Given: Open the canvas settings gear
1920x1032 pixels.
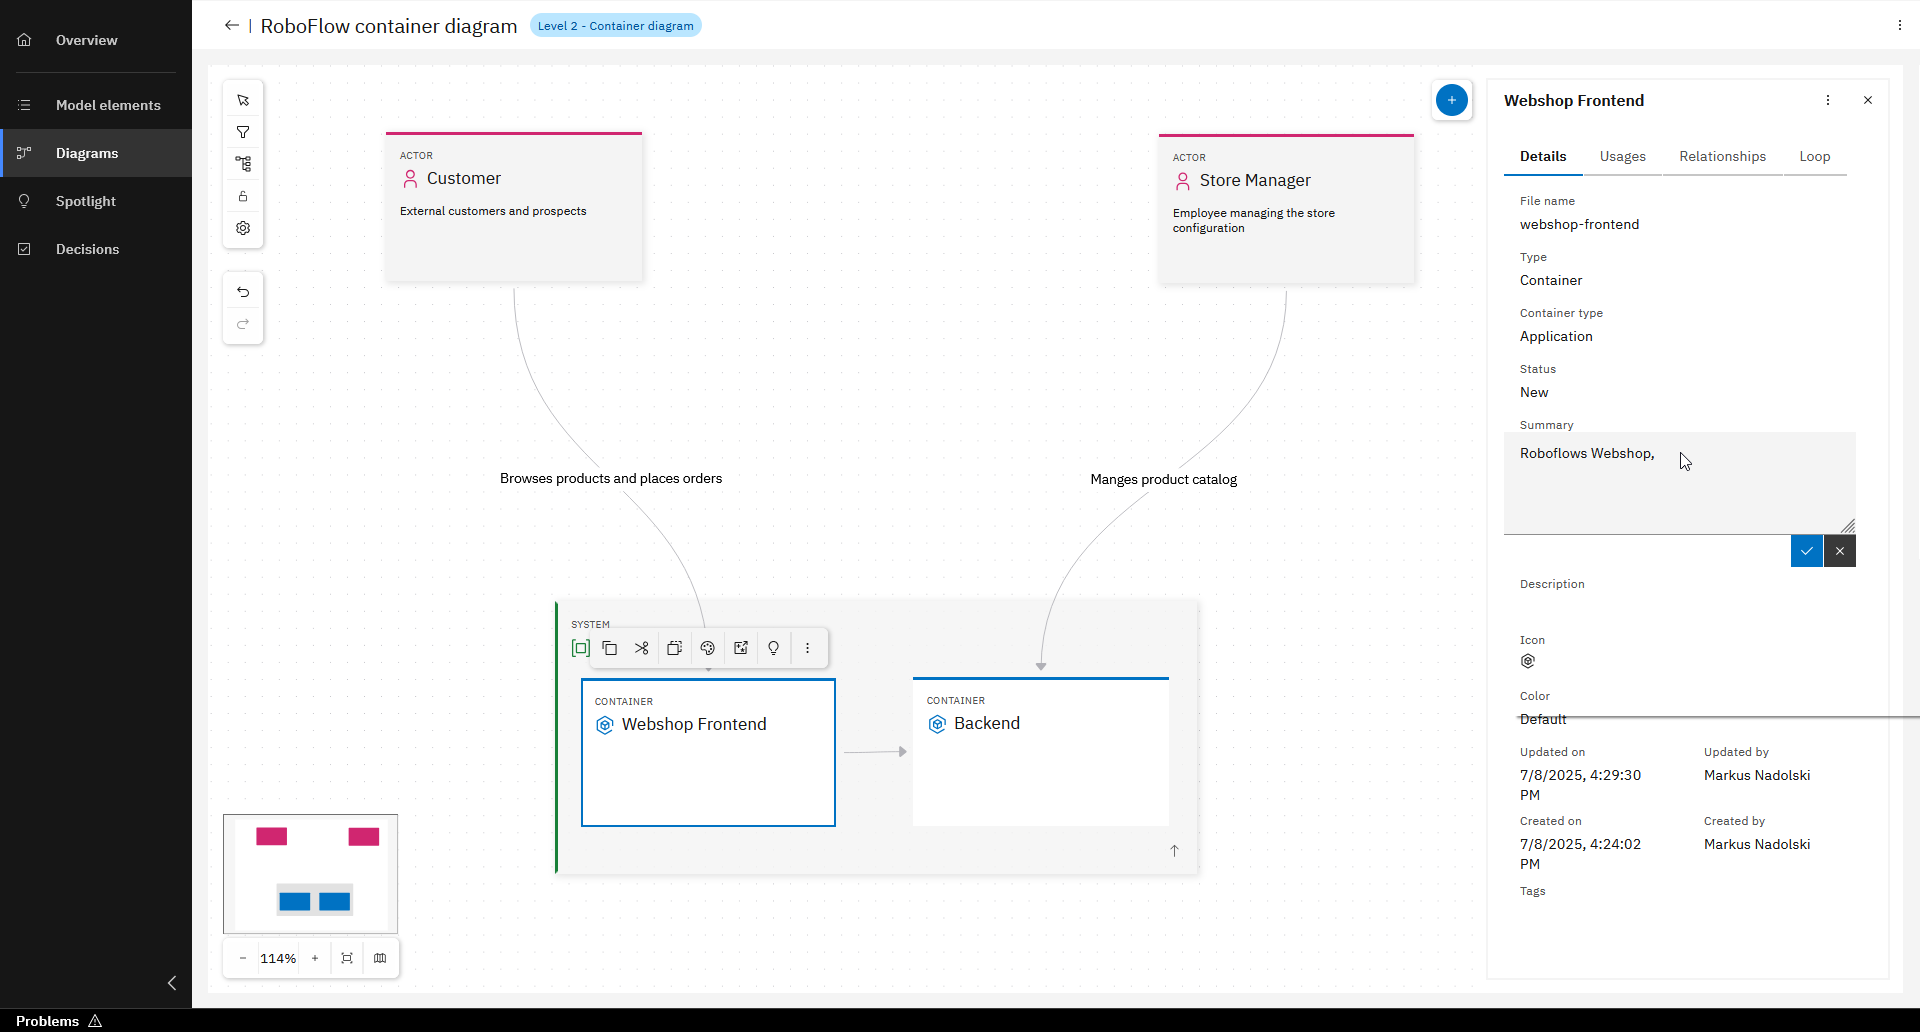Looking at the screenshot, I should click(243, 227).
